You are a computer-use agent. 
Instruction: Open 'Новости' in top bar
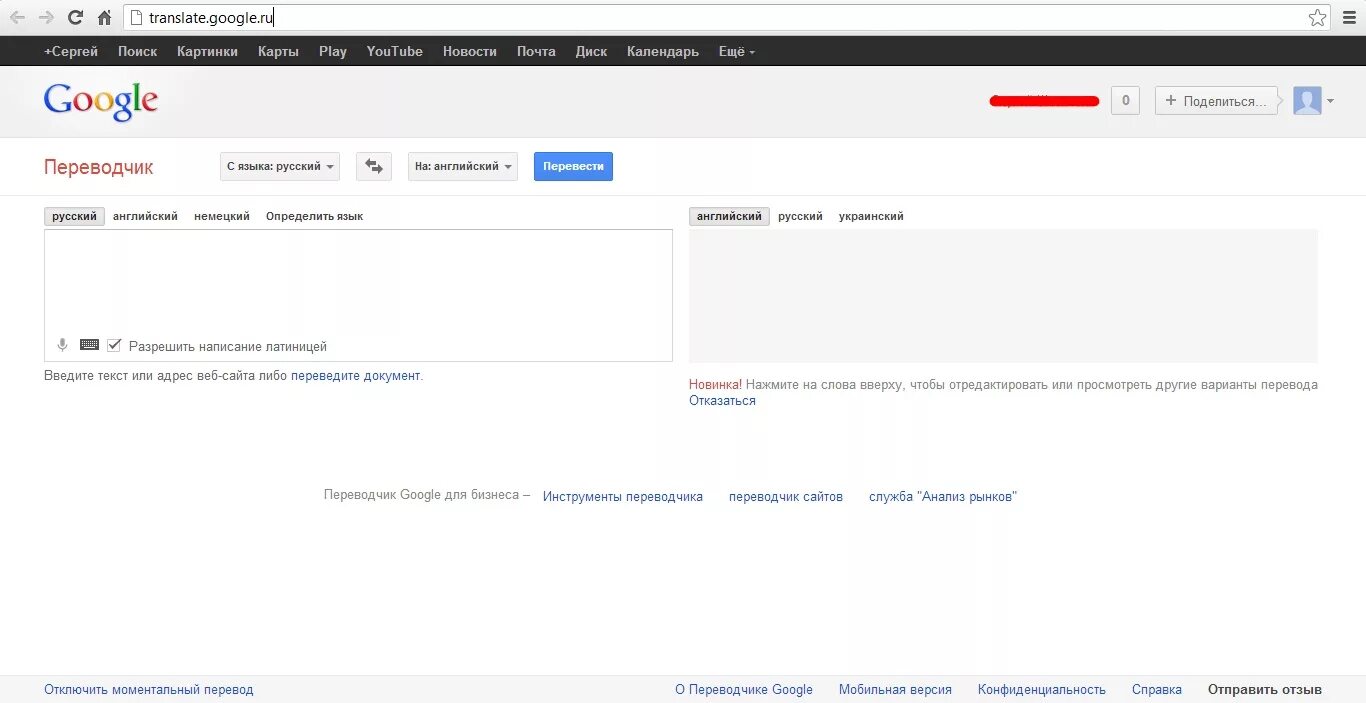[x=470, y=51]
